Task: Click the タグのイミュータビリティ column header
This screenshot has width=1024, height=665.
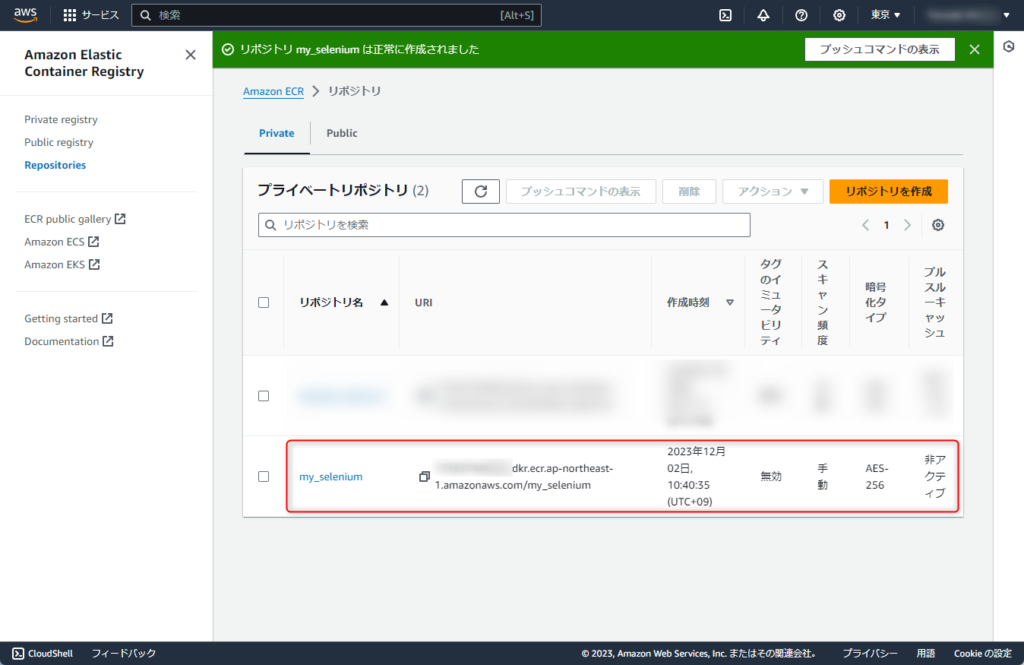Action: 771,302
